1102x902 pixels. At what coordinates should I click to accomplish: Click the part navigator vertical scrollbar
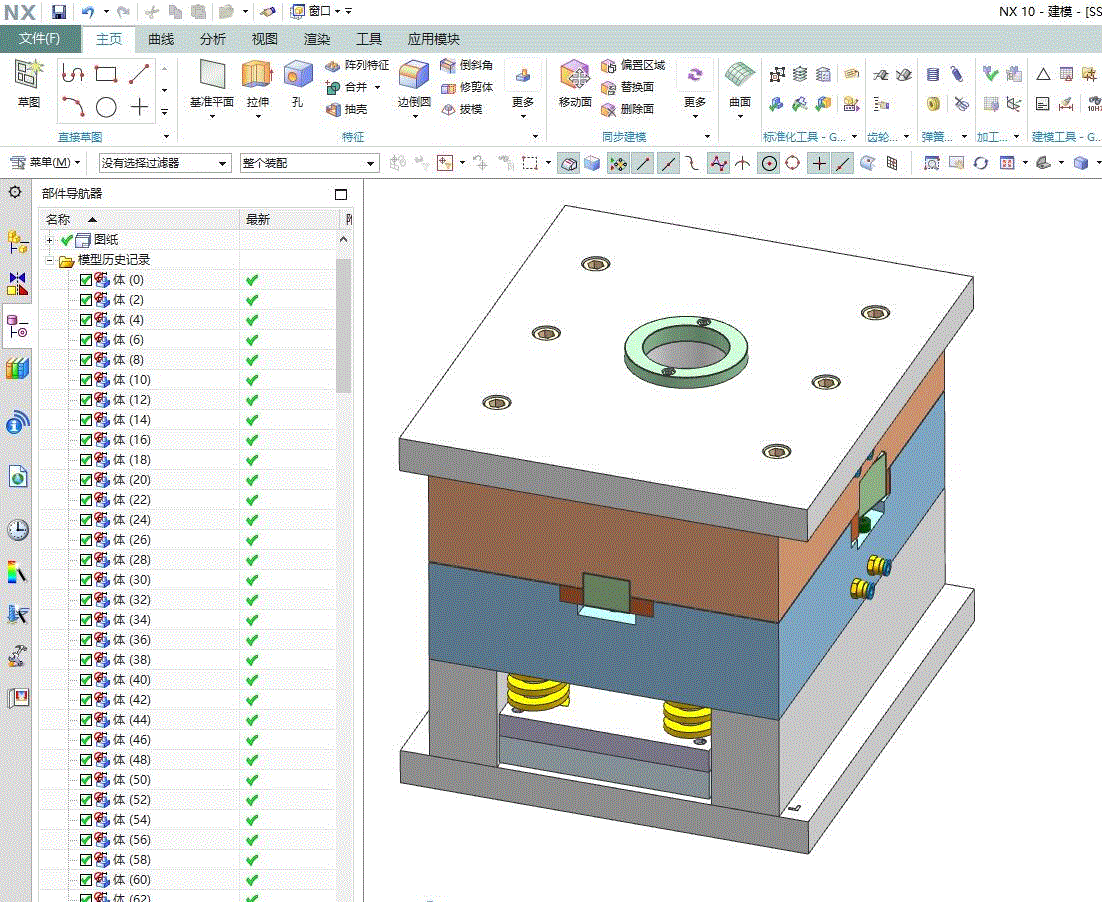point(343,325)
